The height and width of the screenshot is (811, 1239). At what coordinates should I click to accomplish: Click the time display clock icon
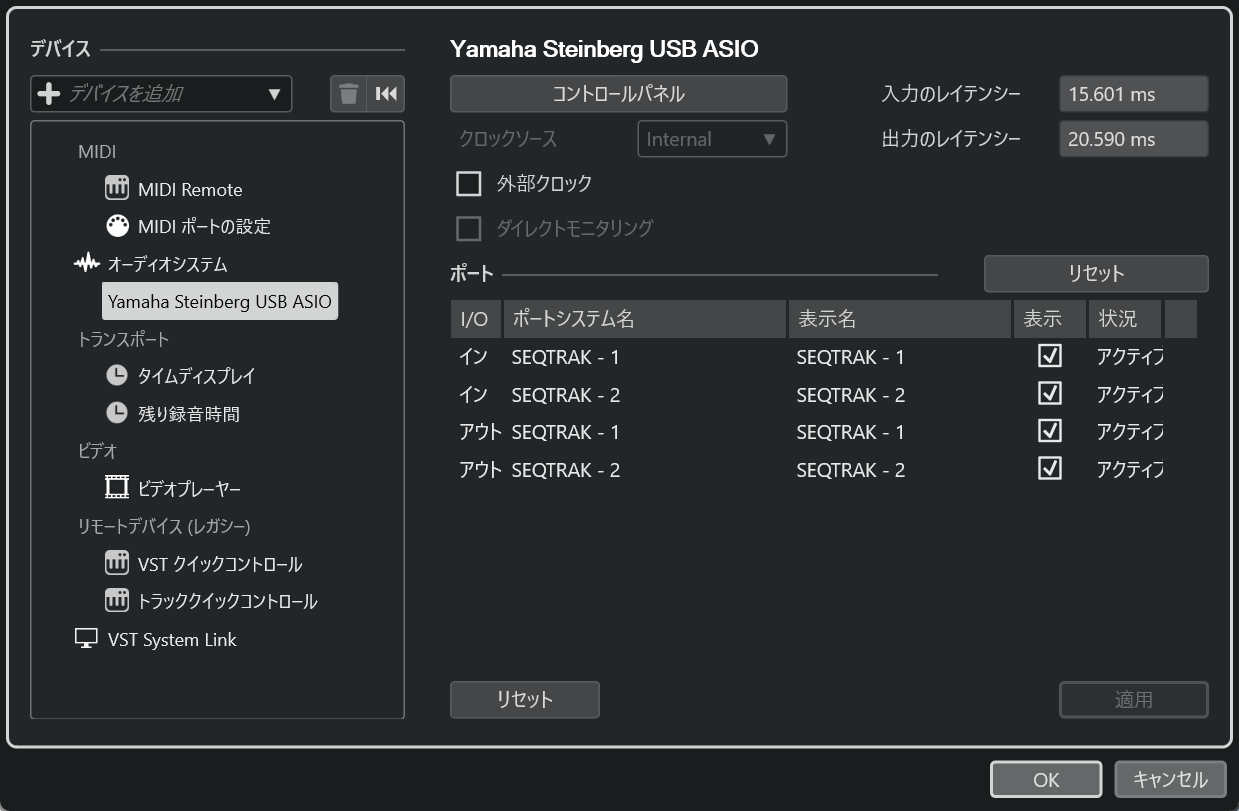117,376
